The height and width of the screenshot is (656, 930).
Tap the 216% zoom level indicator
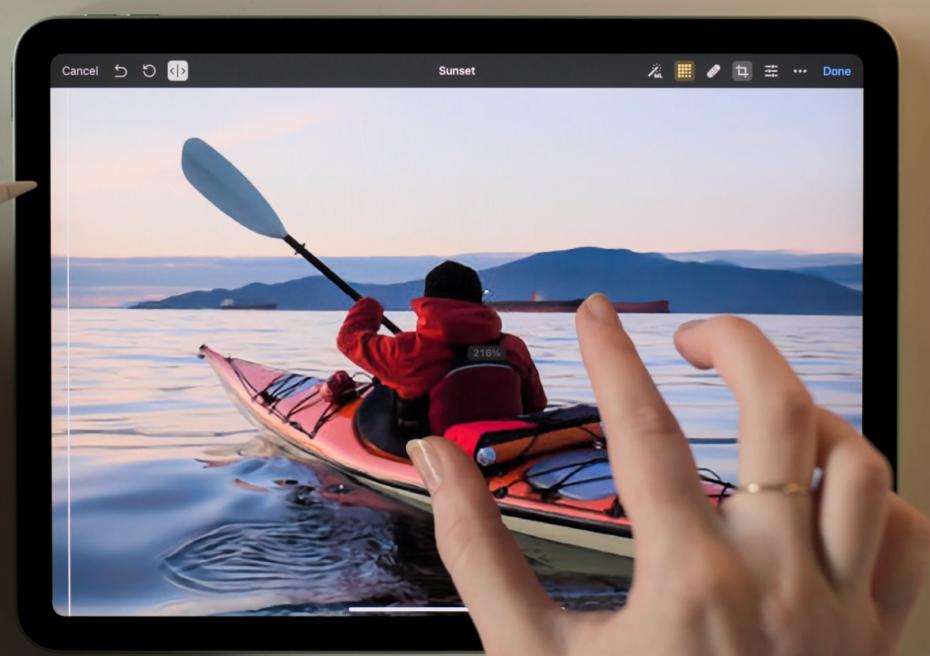tap(486, 353)
